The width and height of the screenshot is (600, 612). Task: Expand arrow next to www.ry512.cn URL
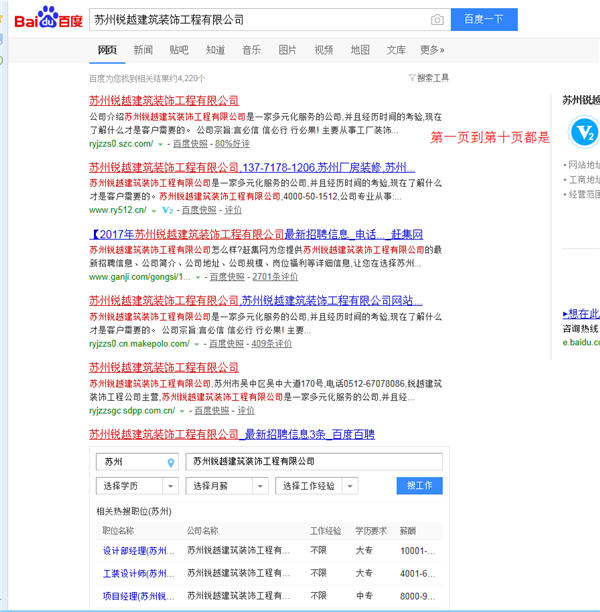[x=154, y=211]
